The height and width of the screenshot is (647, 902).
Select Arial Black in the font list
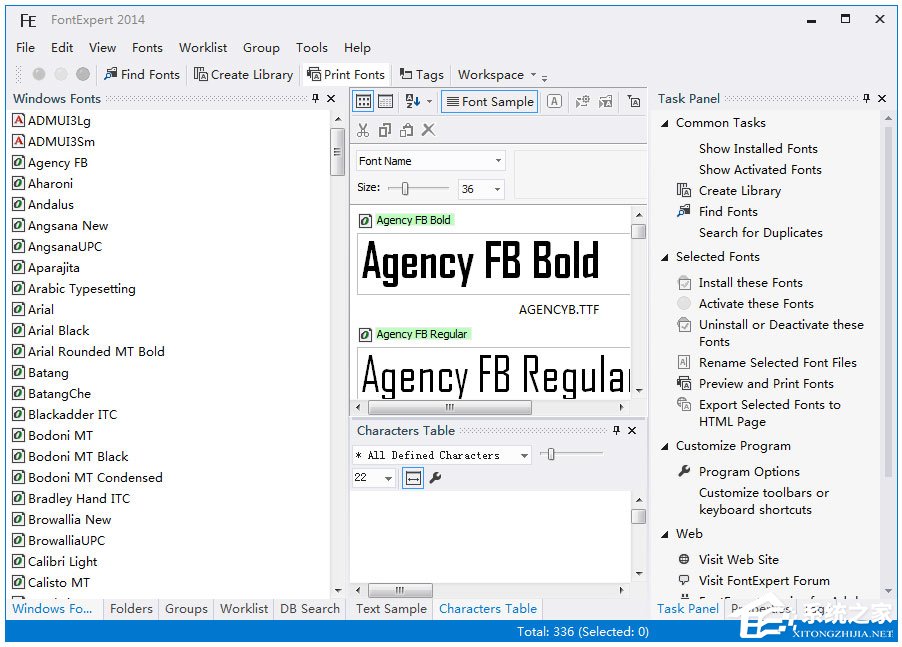click(x=58, y=330)
